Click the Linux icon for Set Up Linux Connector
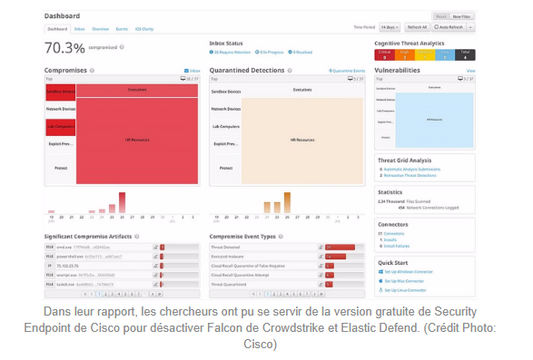 (381, 290)
